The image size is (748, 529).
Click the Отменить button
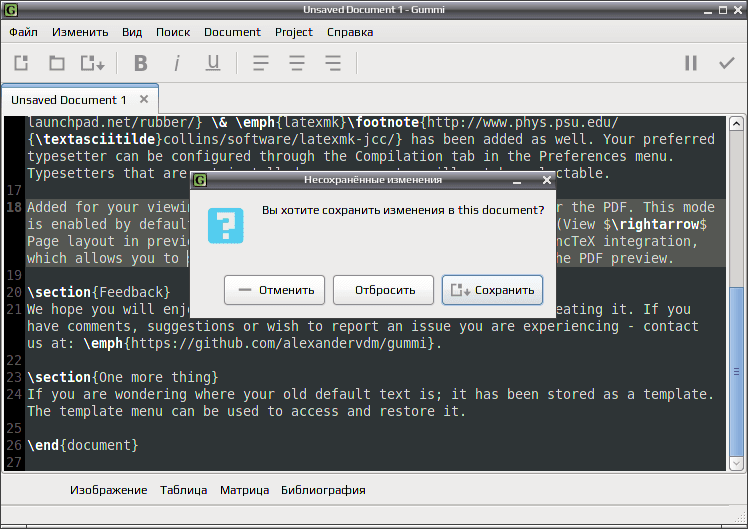(274, 290)
